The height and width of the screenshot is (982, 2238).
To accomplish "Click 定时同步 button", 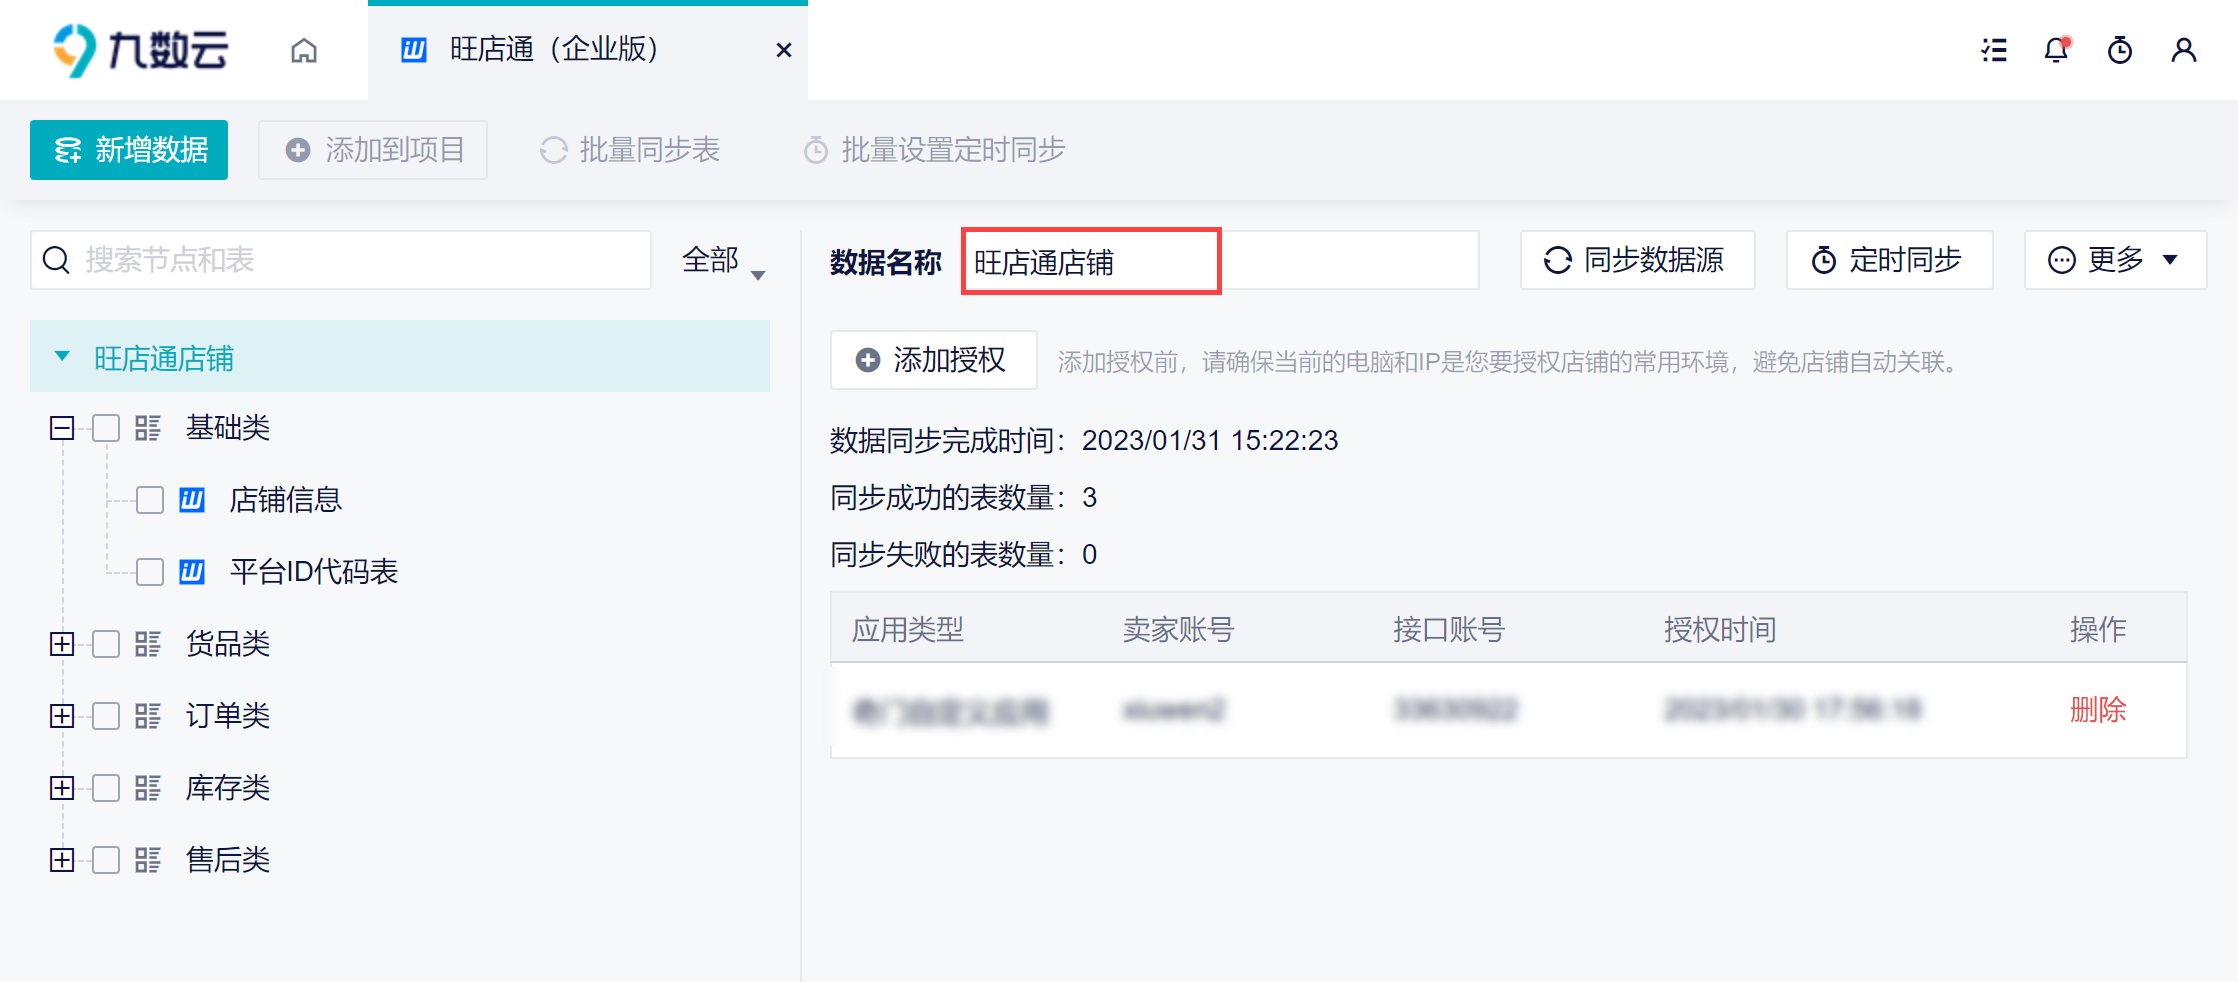I will tap(1889, 260).
